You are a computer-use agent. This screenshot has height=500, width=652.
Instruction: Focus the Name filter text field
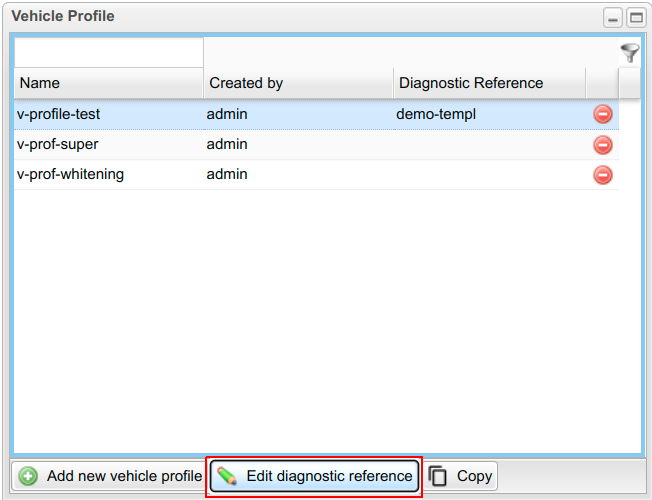coord(108,53)
